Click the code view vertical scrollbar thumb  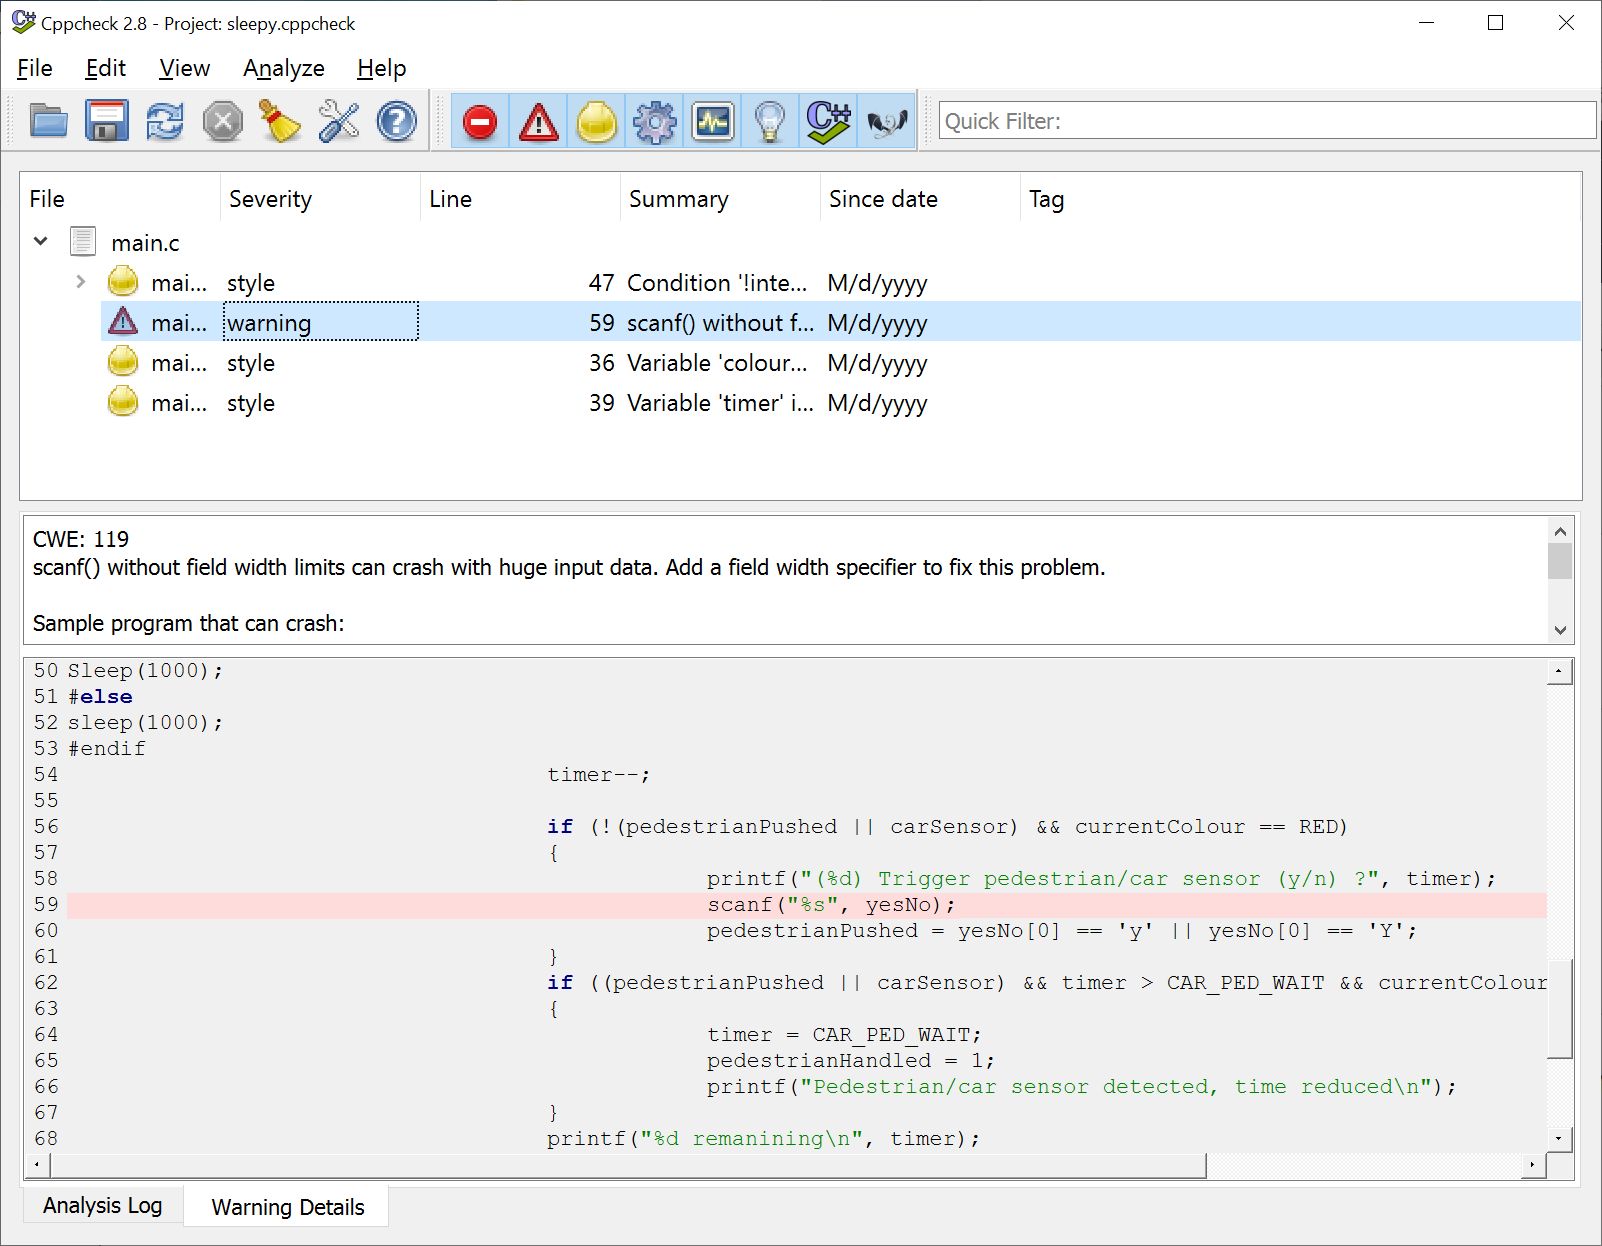click(x=1559, y=1008)
